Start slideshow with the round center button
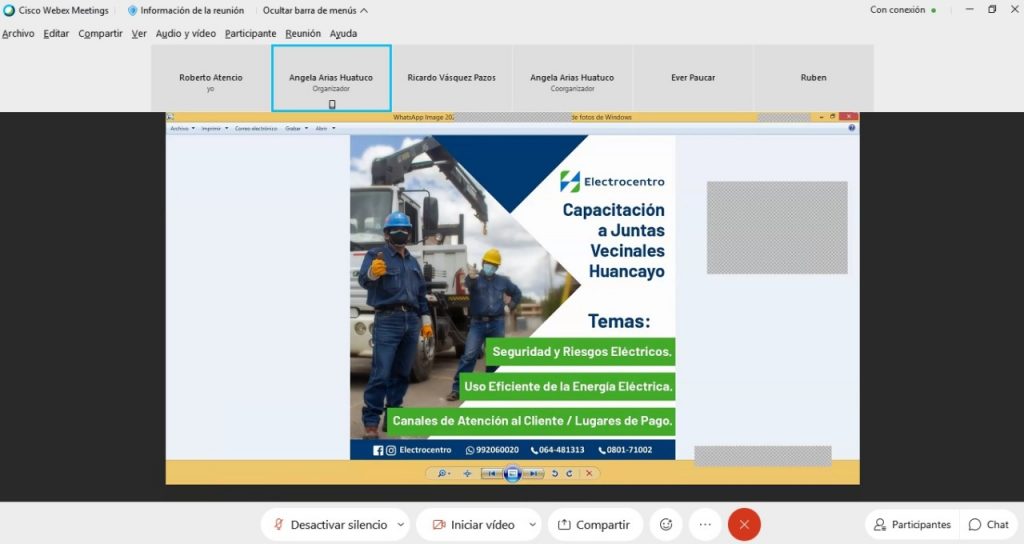This screenshot has height=544, width=1024. click(x=513, y=473)
